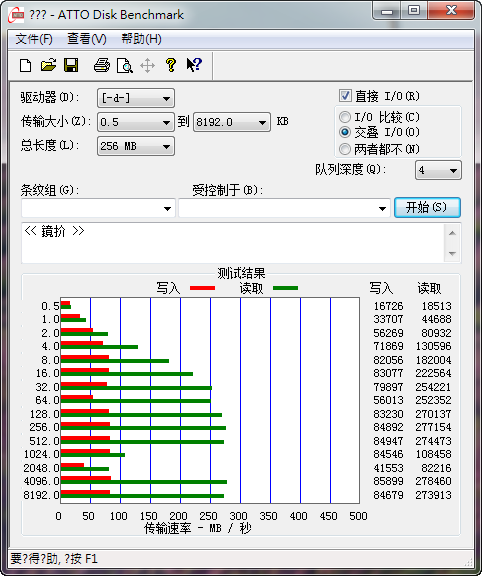This screenshot has height=576, width=482.
Task: Open the 帮助(H) menu
Action: point(141,39)
